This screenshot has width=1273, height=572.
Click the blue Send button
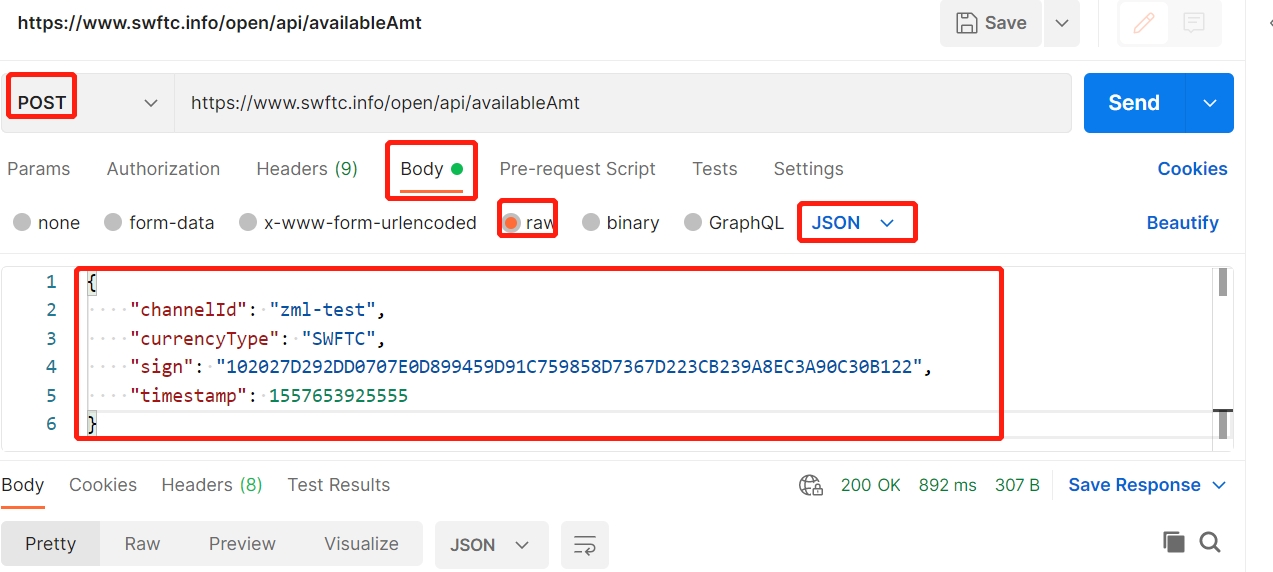1133,103
